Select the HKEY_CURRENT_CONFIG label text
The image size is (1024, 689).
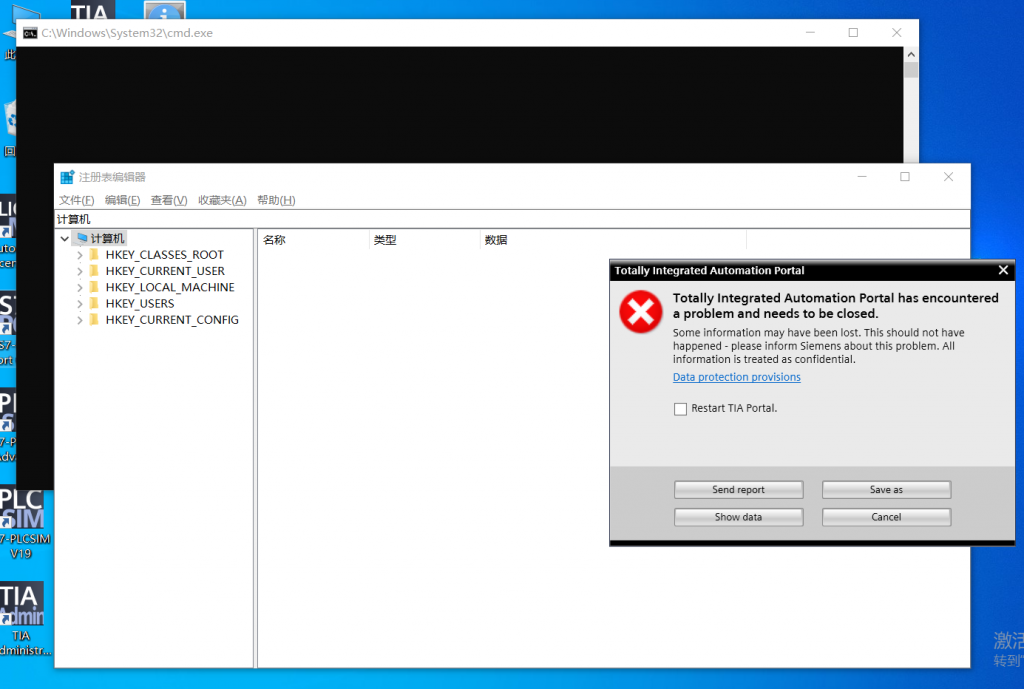tap(172, 320)
